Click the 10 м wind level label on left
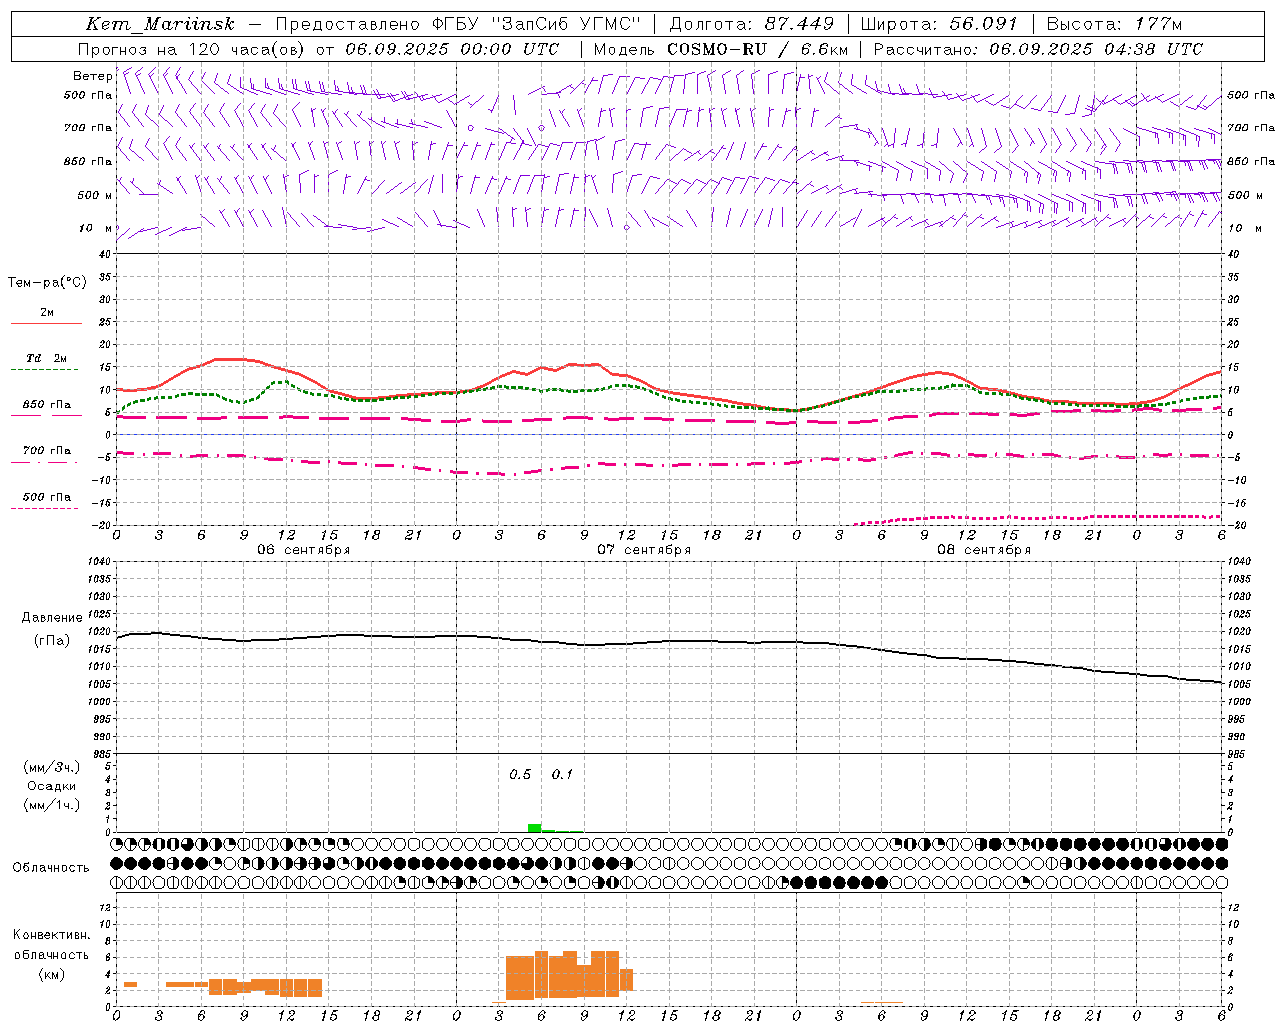This screenshot has height=1024, width=1280. pos(95,229)
